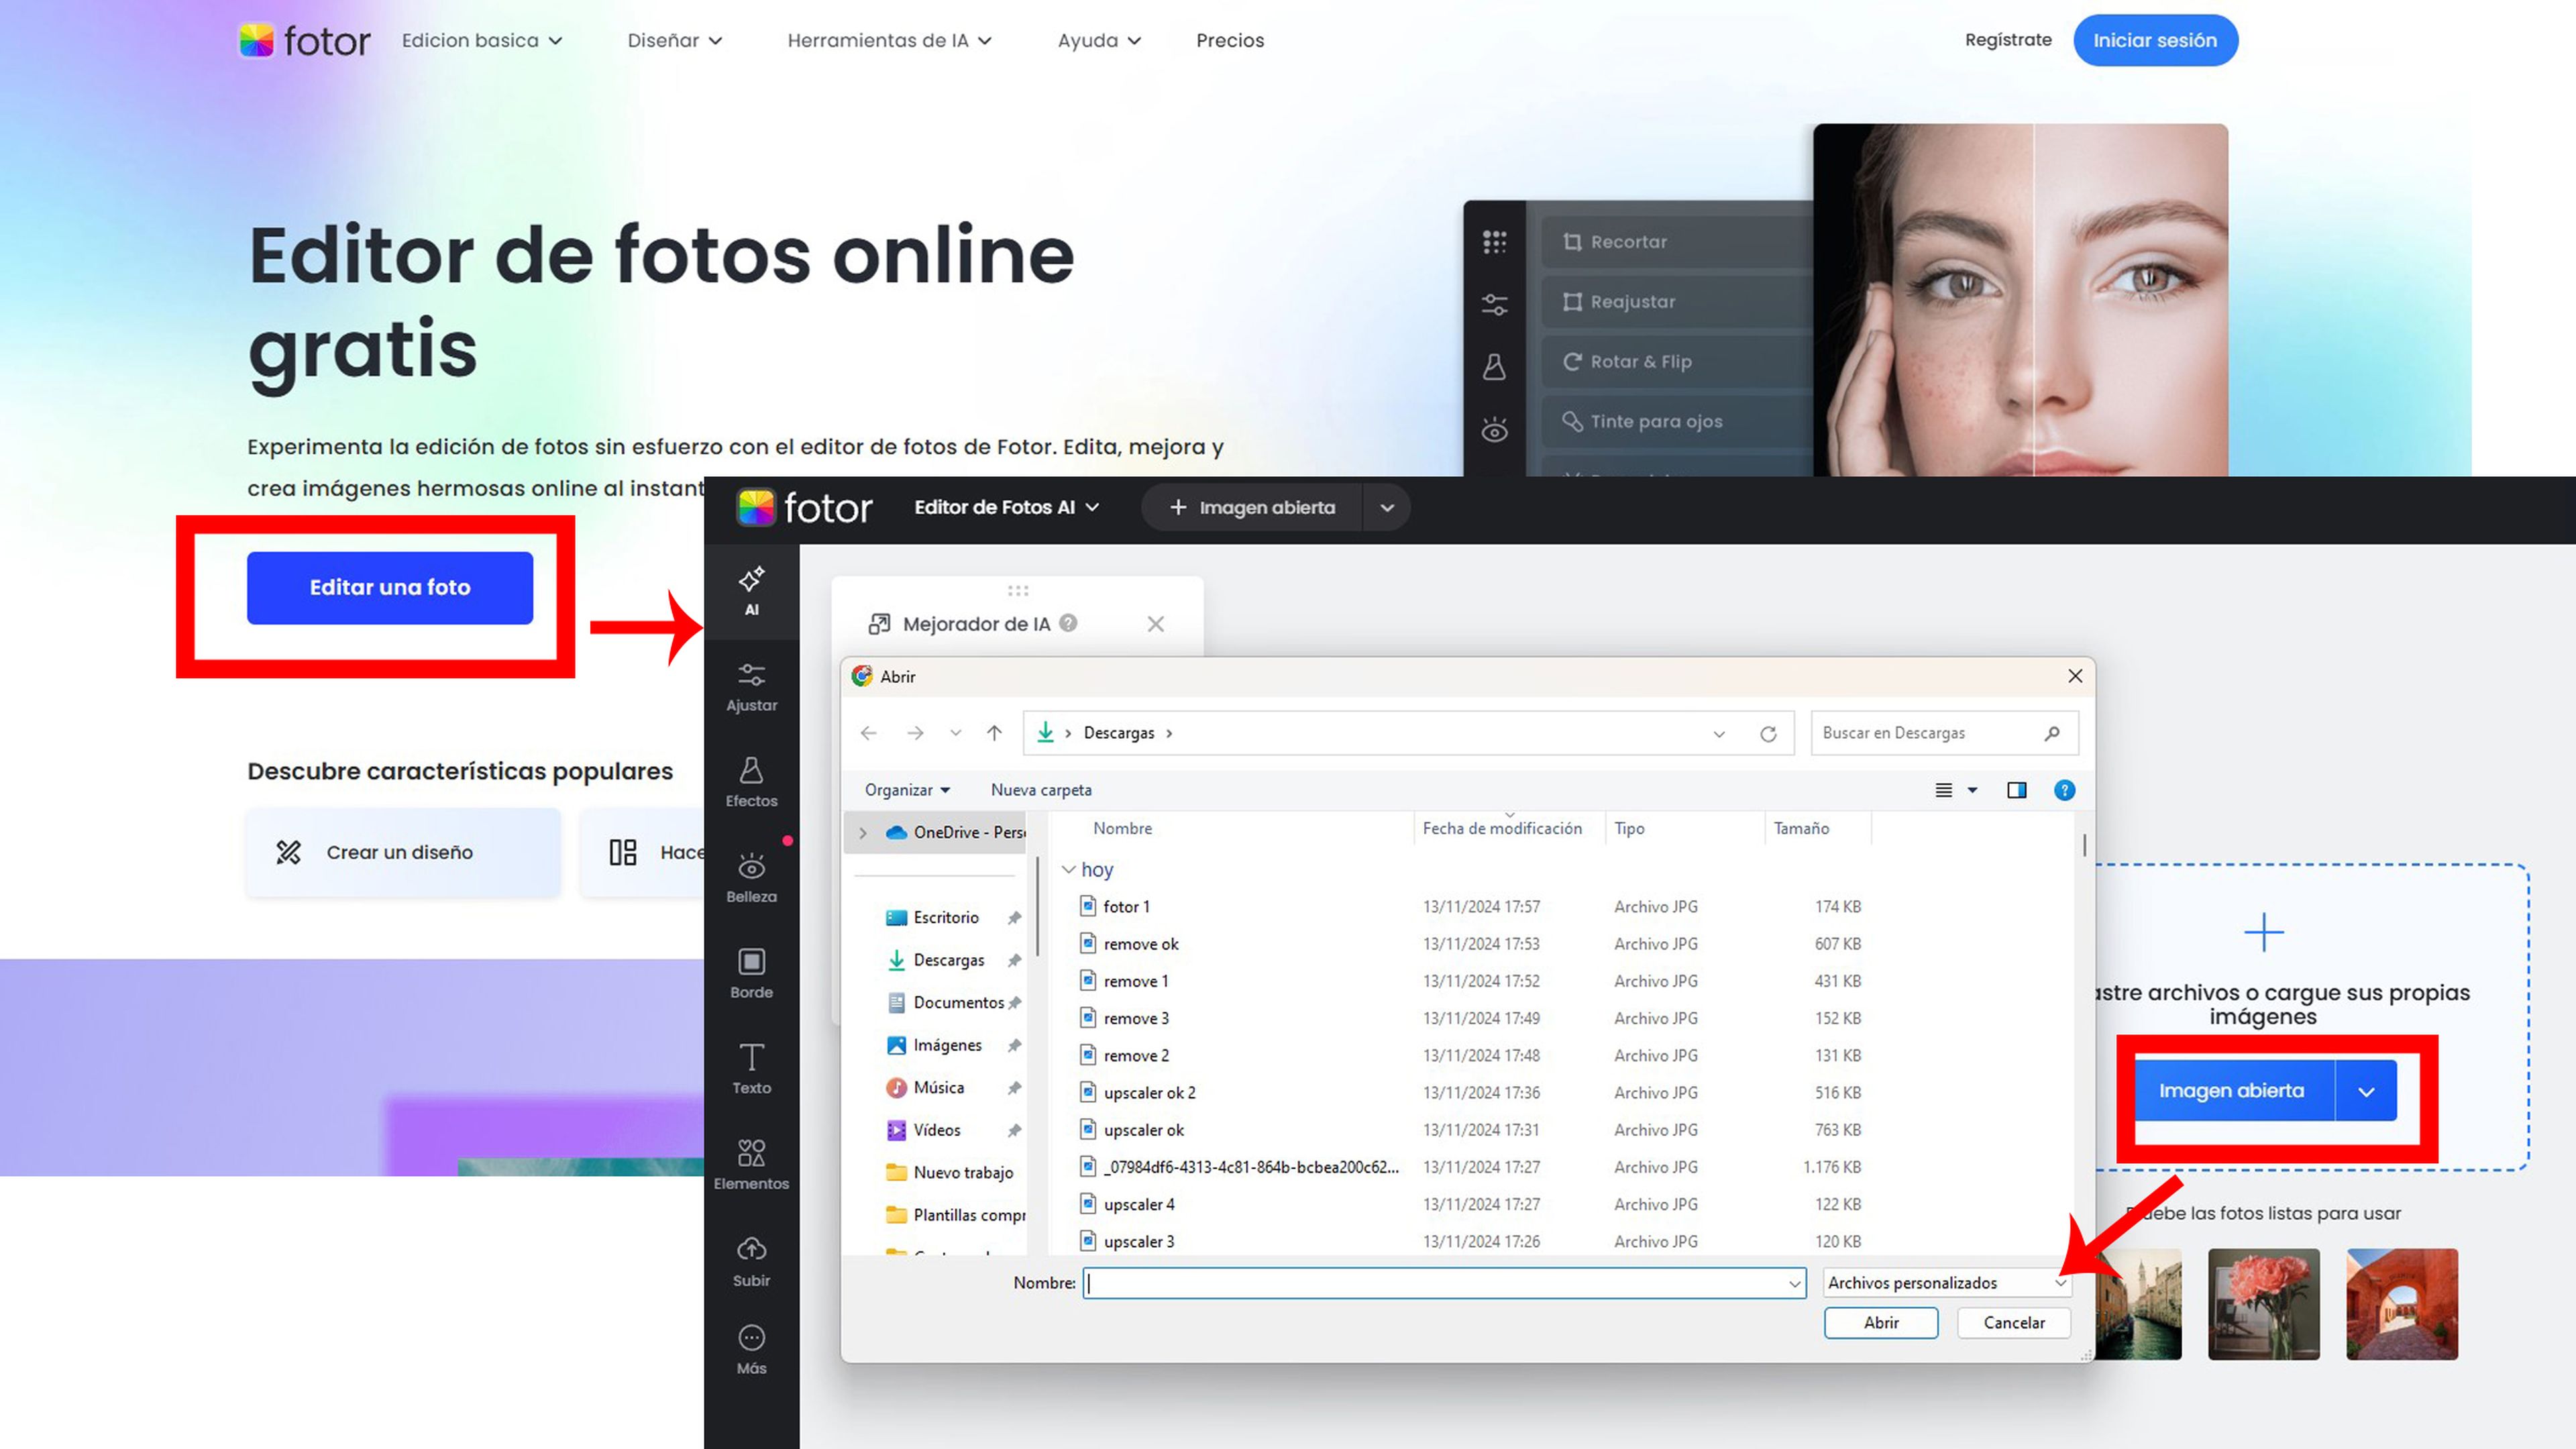Toggle the preview pane in the file dialog

pyautogui.click(x=2017, y=790)
